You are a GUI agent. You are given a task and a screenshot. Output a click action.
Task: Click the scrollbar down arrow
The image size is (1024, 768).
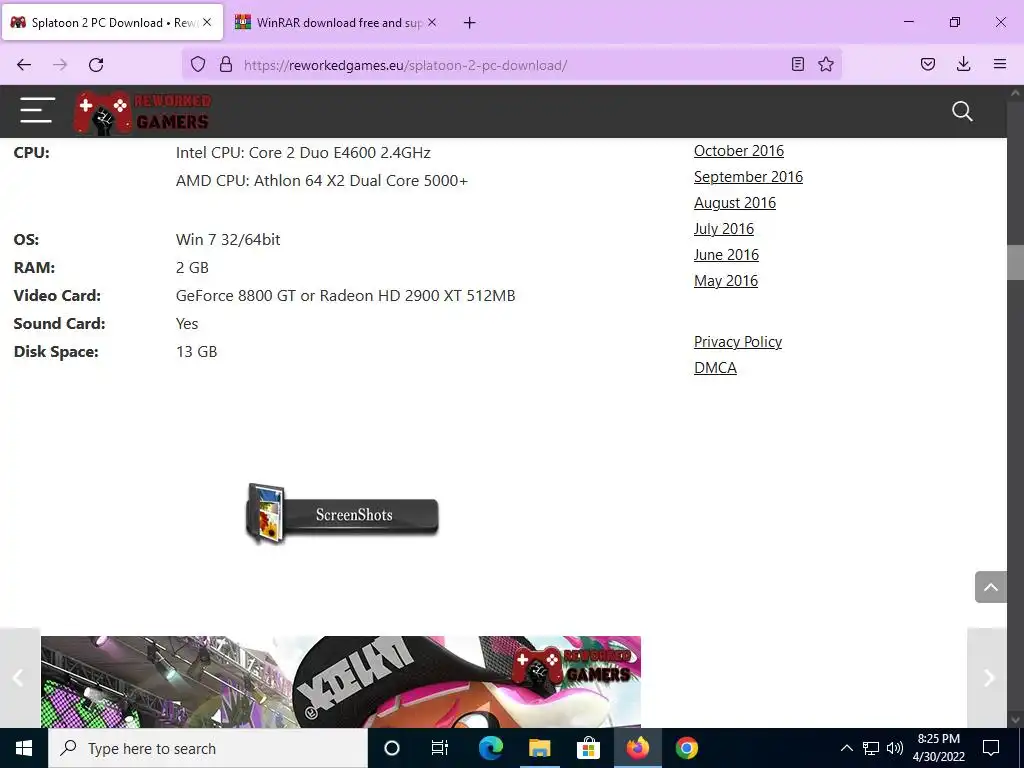pyautogui.click(x=1016, y=720)
